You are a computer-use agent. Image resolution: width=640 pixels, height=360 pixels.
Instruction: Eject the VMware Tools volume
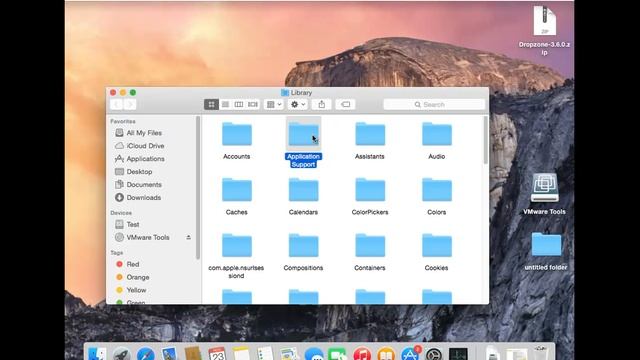click(x=188, y=237)
